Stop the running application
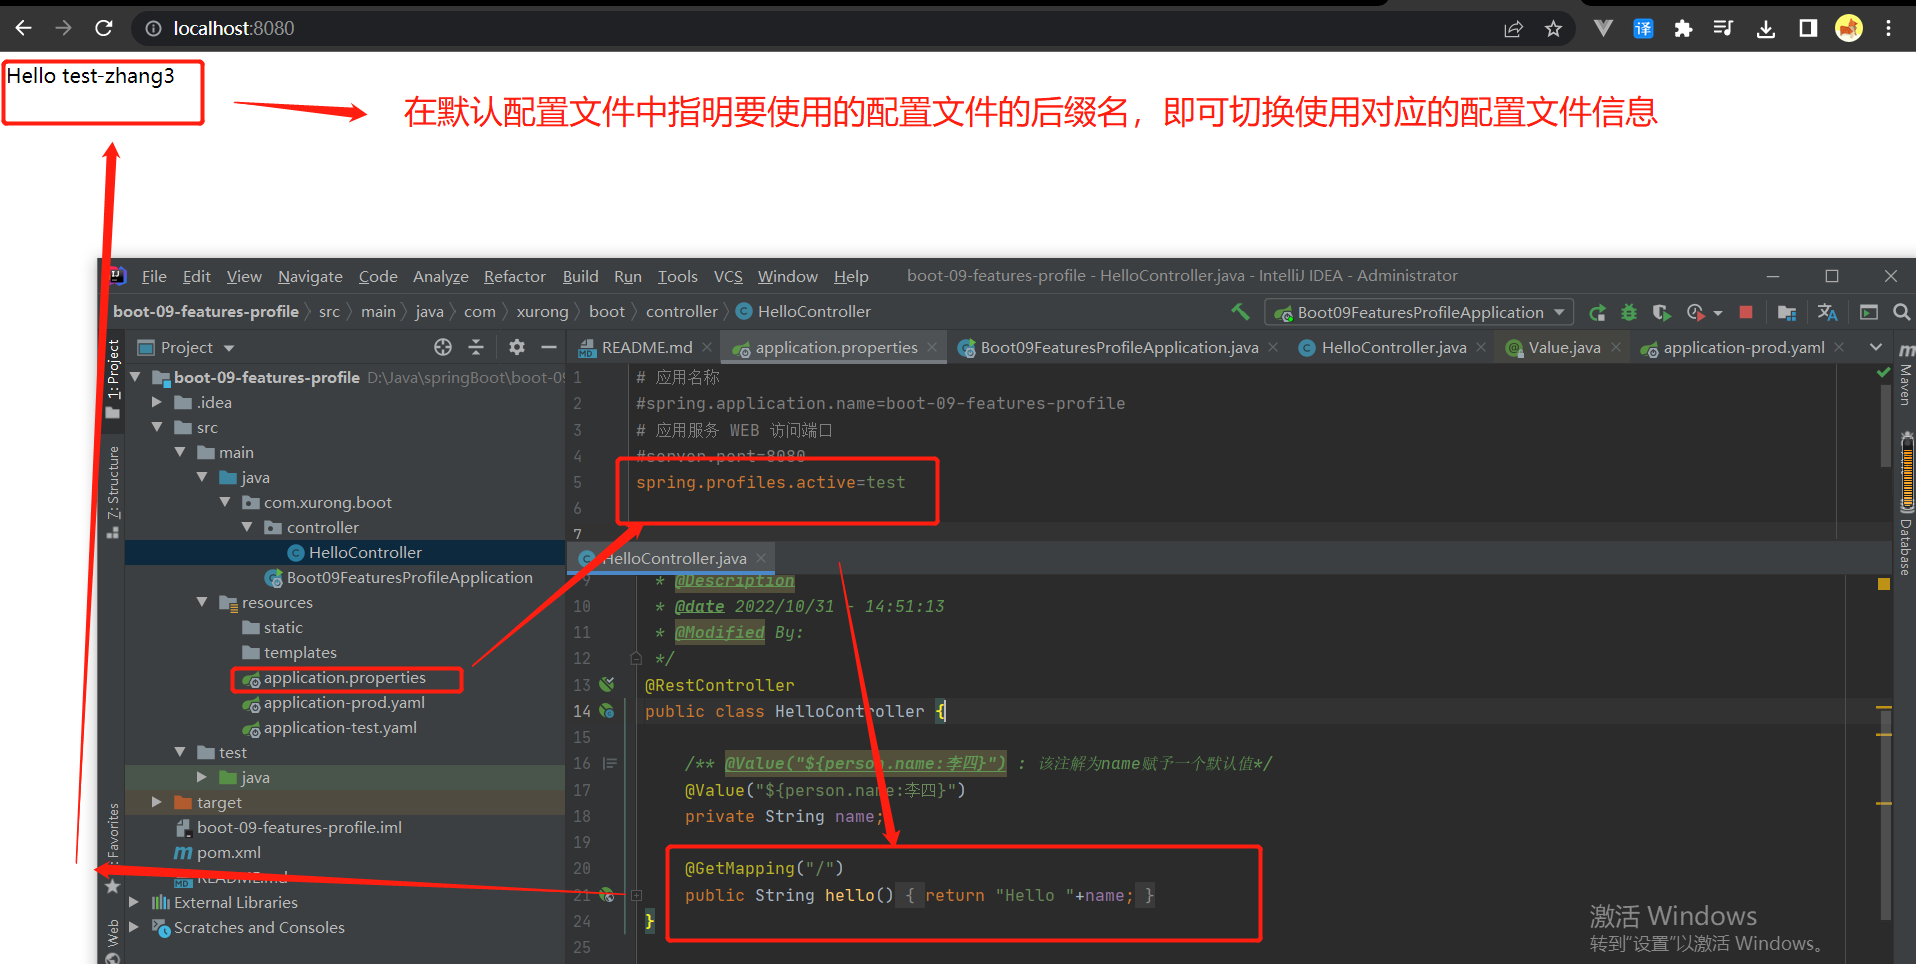The image size is (1916, 964). pos(1746,312)
